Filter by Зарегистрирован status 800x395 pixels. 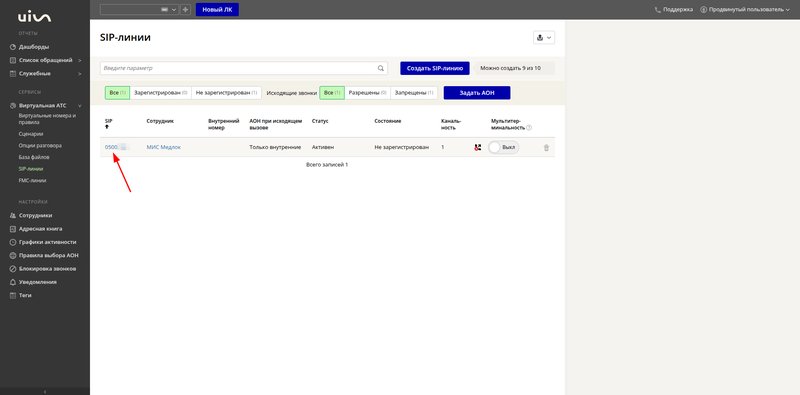point(161,93)
